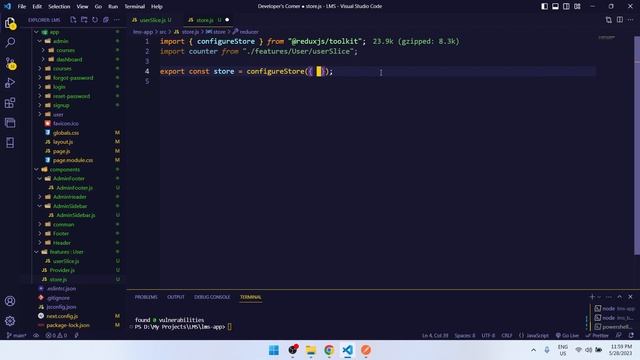Open notifications bell in status bar

[631, 336]
